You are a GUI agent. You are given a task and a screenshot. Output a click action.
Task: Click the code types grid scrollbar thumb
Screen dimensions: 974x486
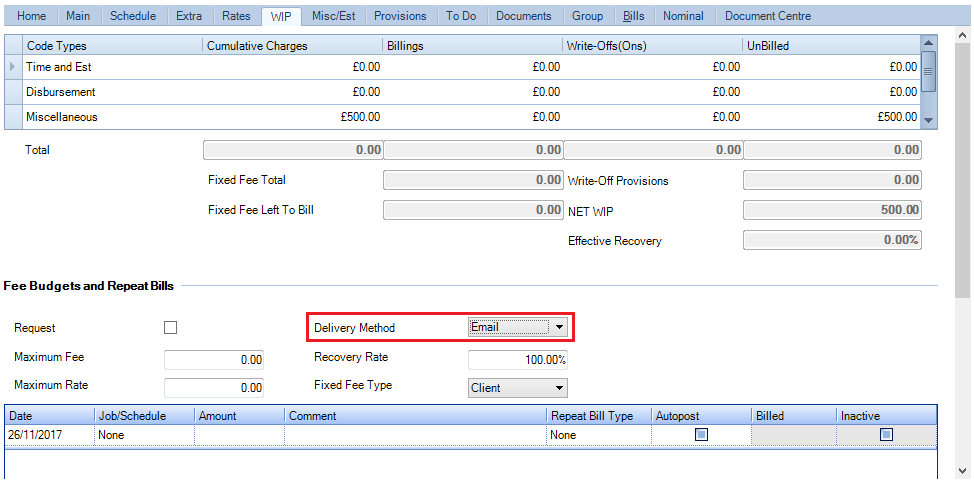pyautogui.click(x=929, y=71)
